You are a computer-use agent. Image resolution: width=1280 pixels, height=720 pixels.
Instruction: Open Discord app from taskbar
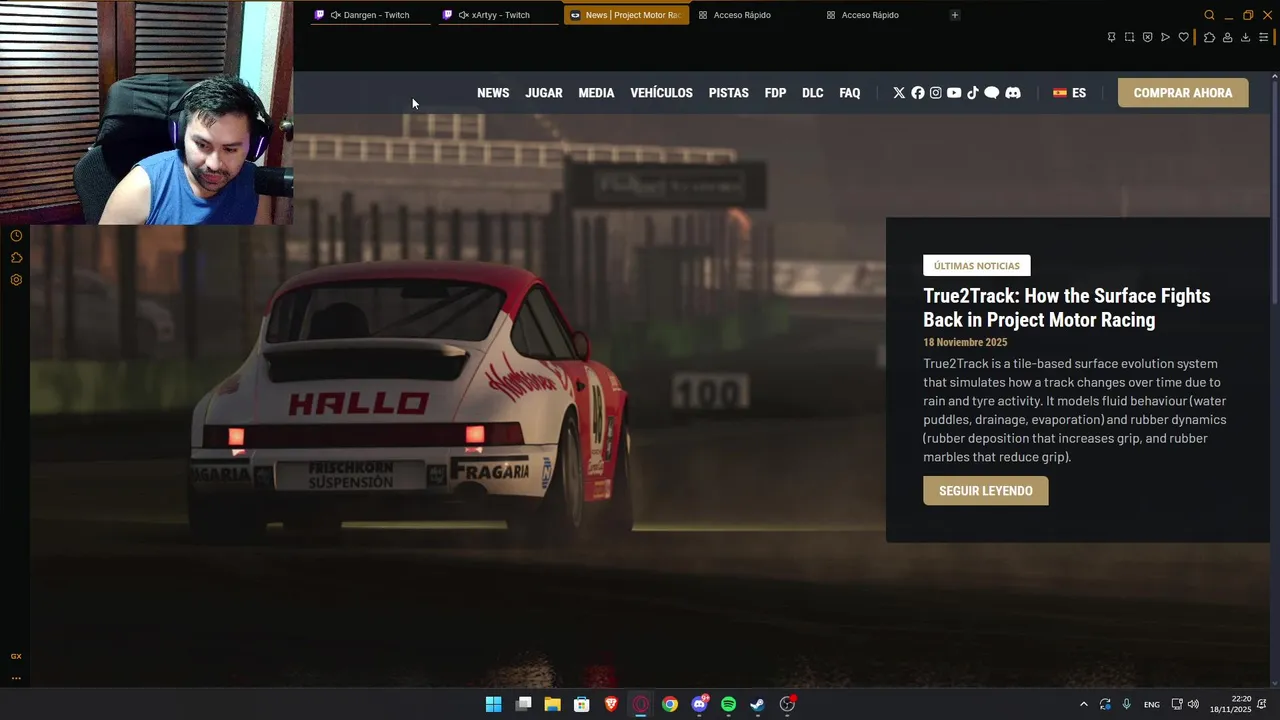699,704
